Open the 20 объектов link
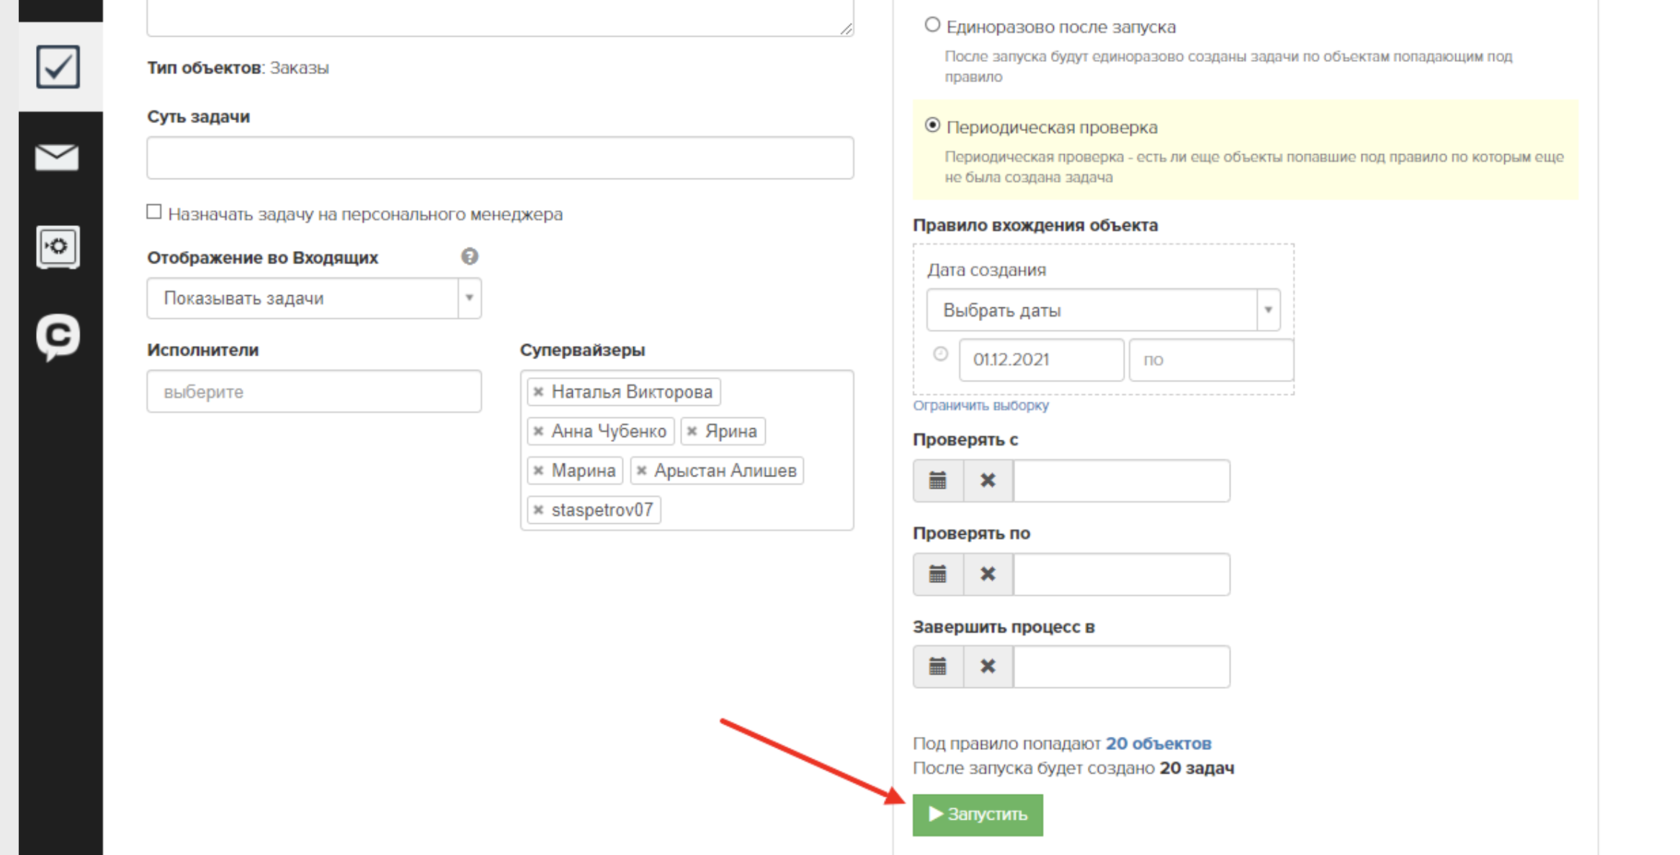This screenshot has width=1680, height=855. (x=1158, y=743)
